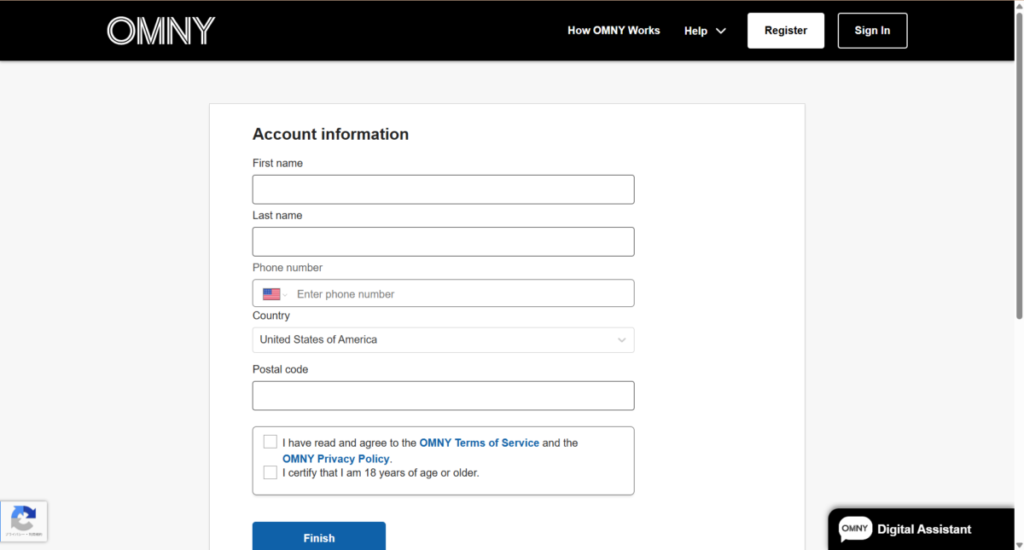Image resolution: width=1024 pixels, height=550 pixels.
Task: Focus the First name input field
Action: coord(442,190)
